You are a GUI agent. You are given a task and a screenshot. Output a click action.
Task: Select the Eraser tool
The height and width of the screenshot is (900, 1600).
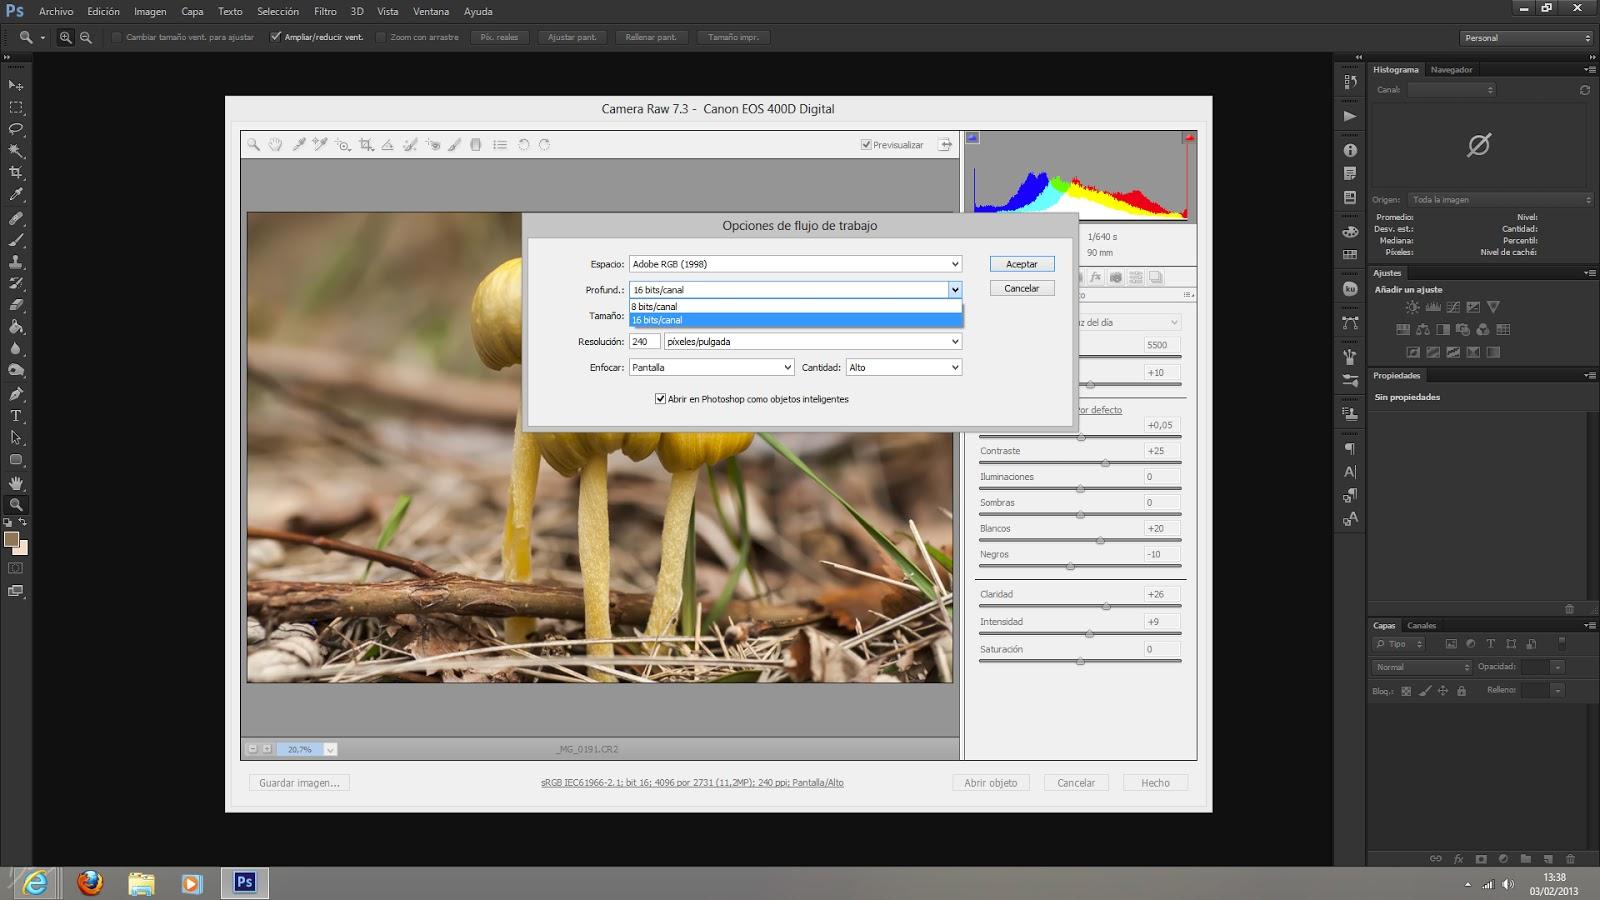tap(16, 305)
